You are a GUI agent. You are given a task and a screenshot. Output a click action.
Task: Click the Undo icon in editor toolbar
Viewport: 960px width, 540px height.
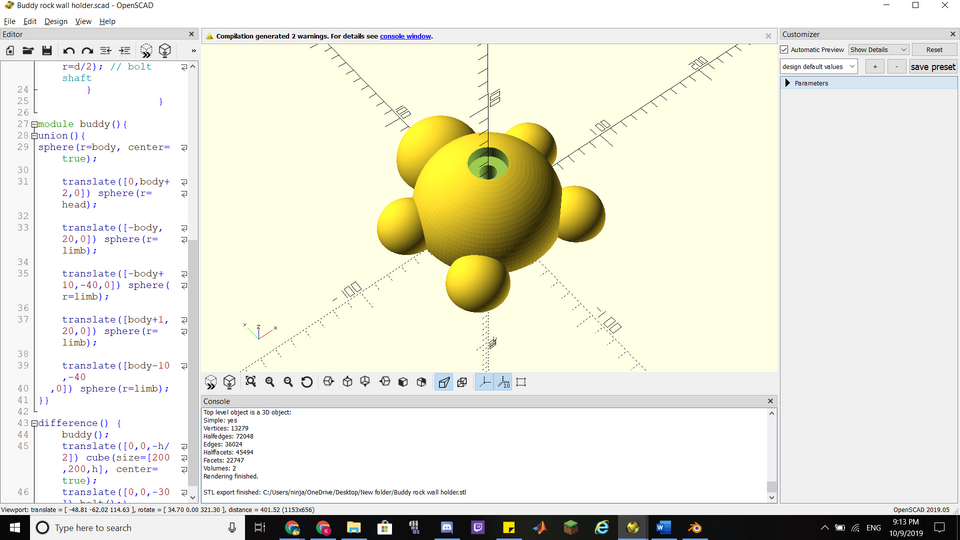69,51
